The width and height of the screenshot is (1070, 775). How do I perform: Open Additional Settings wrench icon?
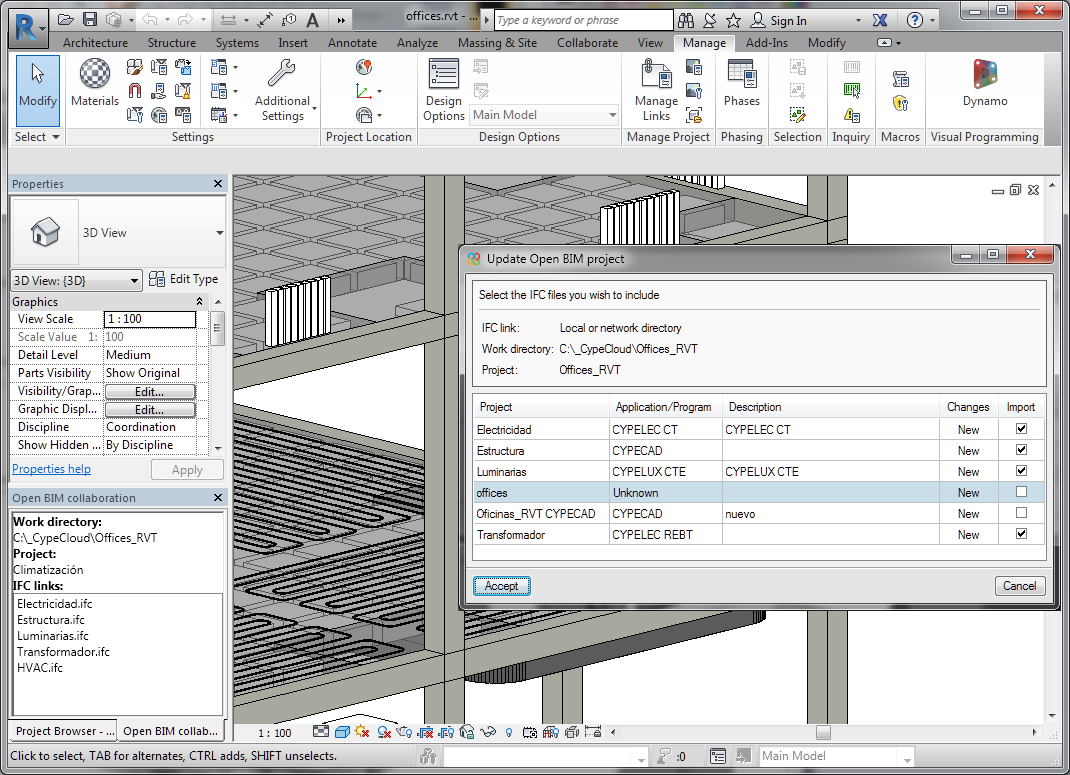pyautogui.click(x=283, y=90)
